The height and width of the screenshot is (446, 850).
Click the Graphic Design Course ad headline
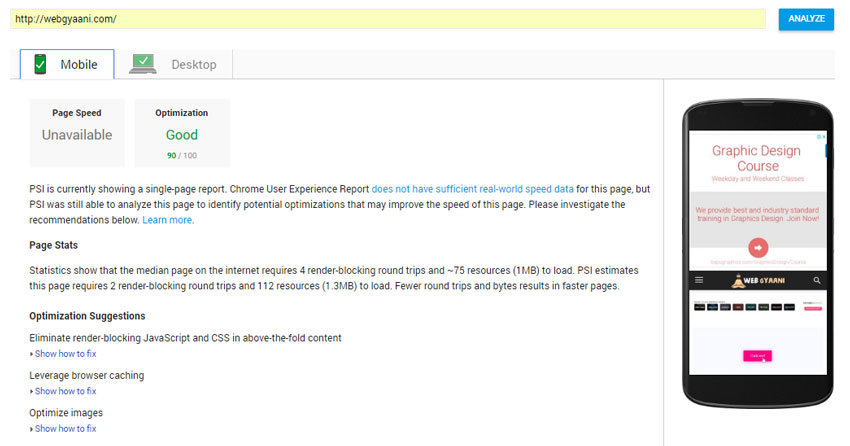756,158
